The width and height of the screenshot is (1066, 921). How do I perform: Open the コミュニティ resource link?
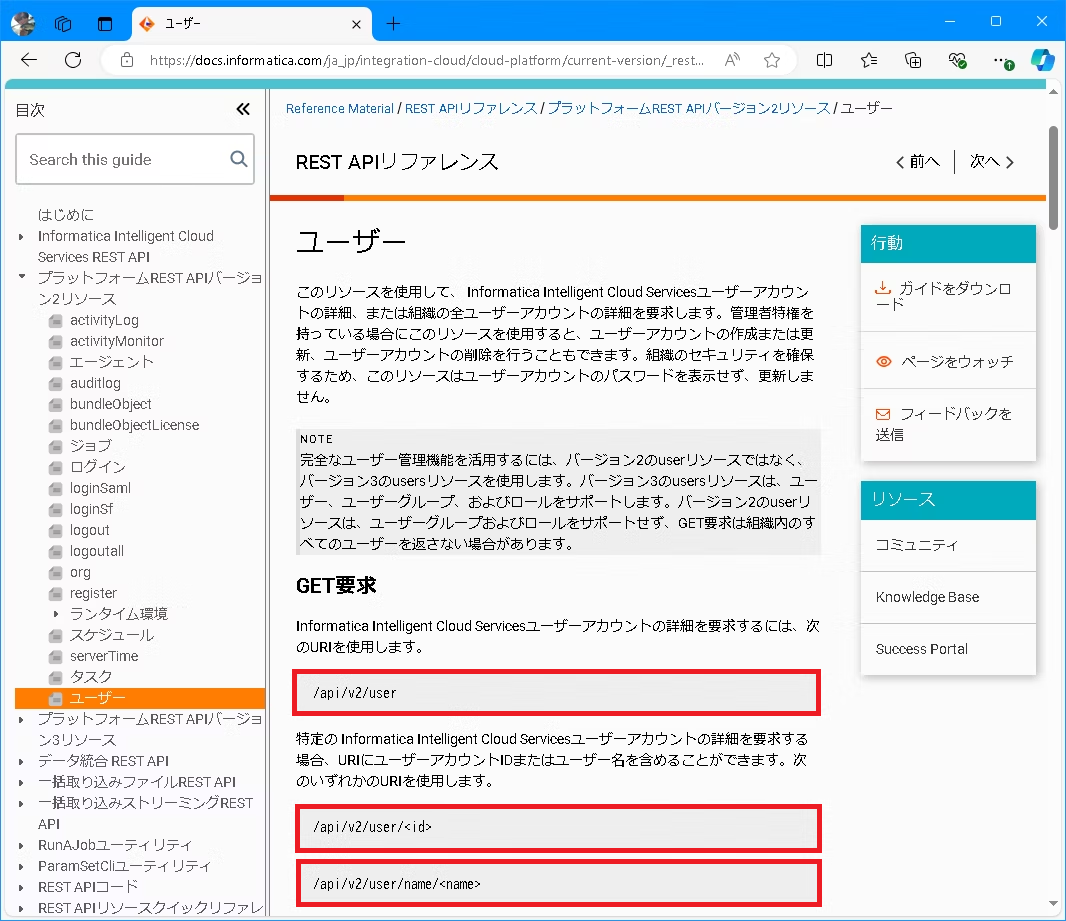pyautogui.click(x=916, y=545)
